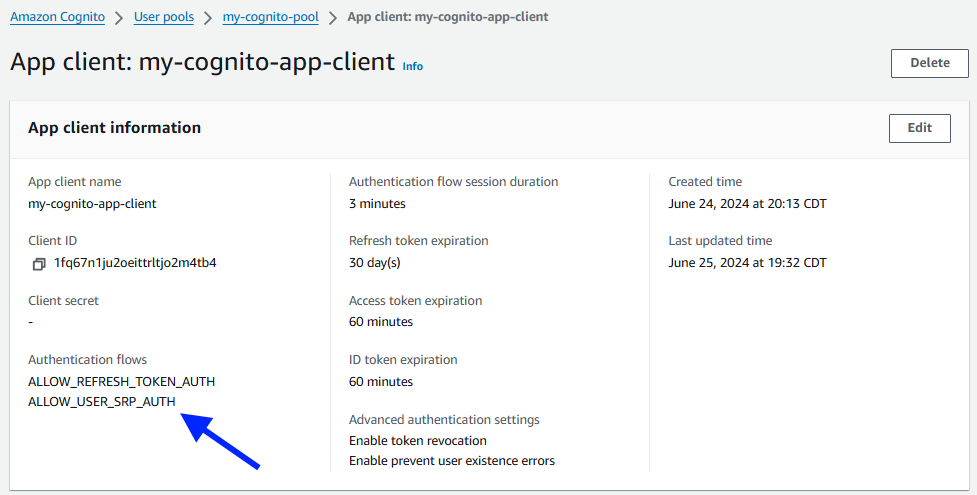The height and width of the screenshot is (495, 977).
Task: Click the app client name value my-cognito-app-client
Action: pyautogui.click(x=92, y=204)
